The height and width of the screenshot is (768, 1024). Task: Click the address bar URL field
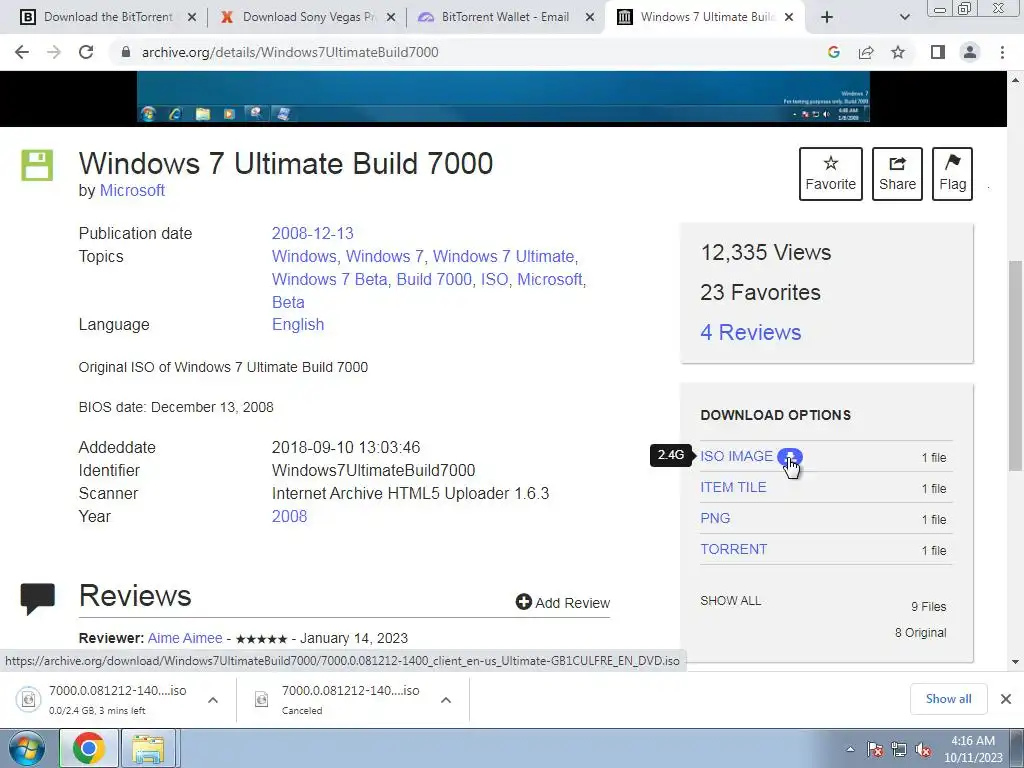[x=470, y=52]
